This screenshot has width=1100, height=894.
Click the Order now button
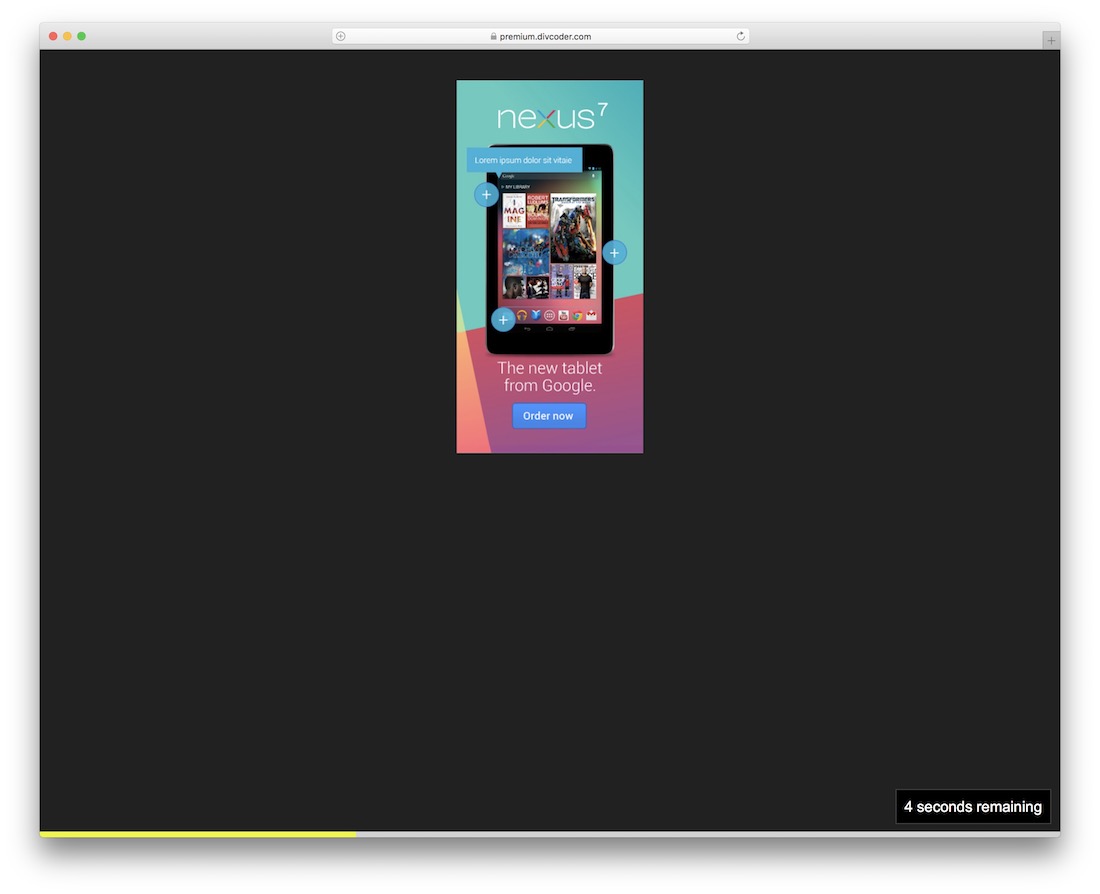coord(549,415)
